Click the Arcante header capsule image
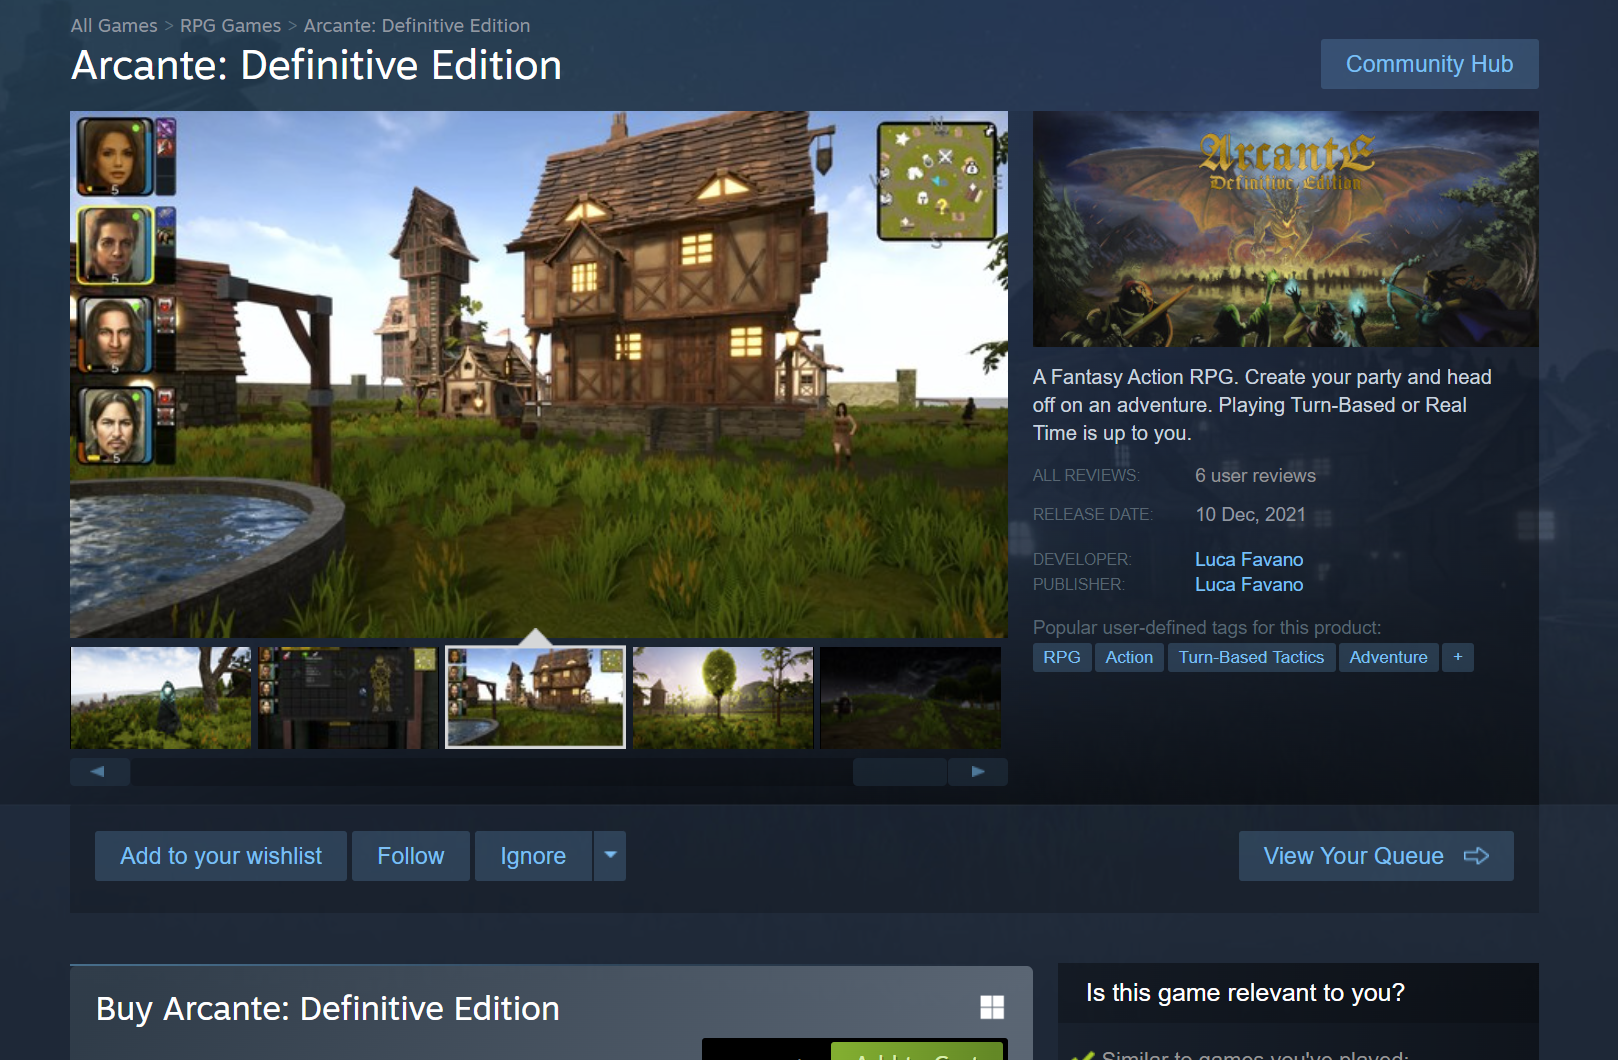 pyautogui.click(x=1286, y=229)
